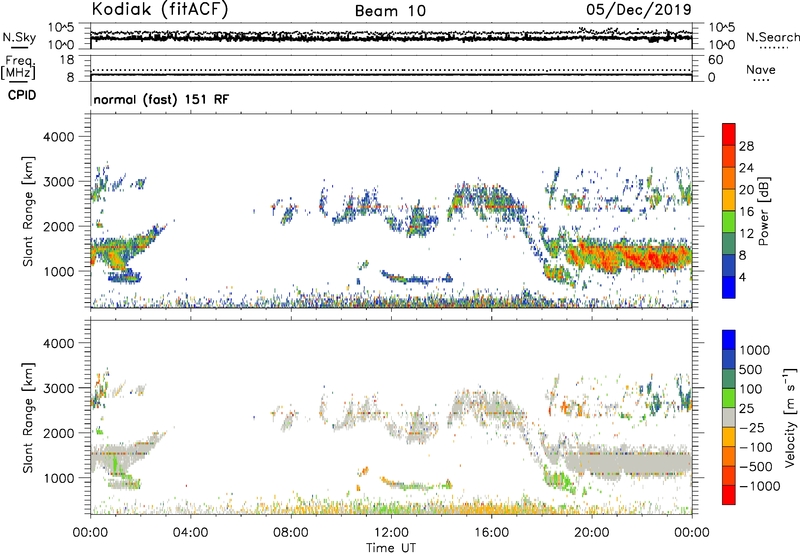Click the "60" tick on the Nave axis
800x554 pixels.
click(715, 60)
